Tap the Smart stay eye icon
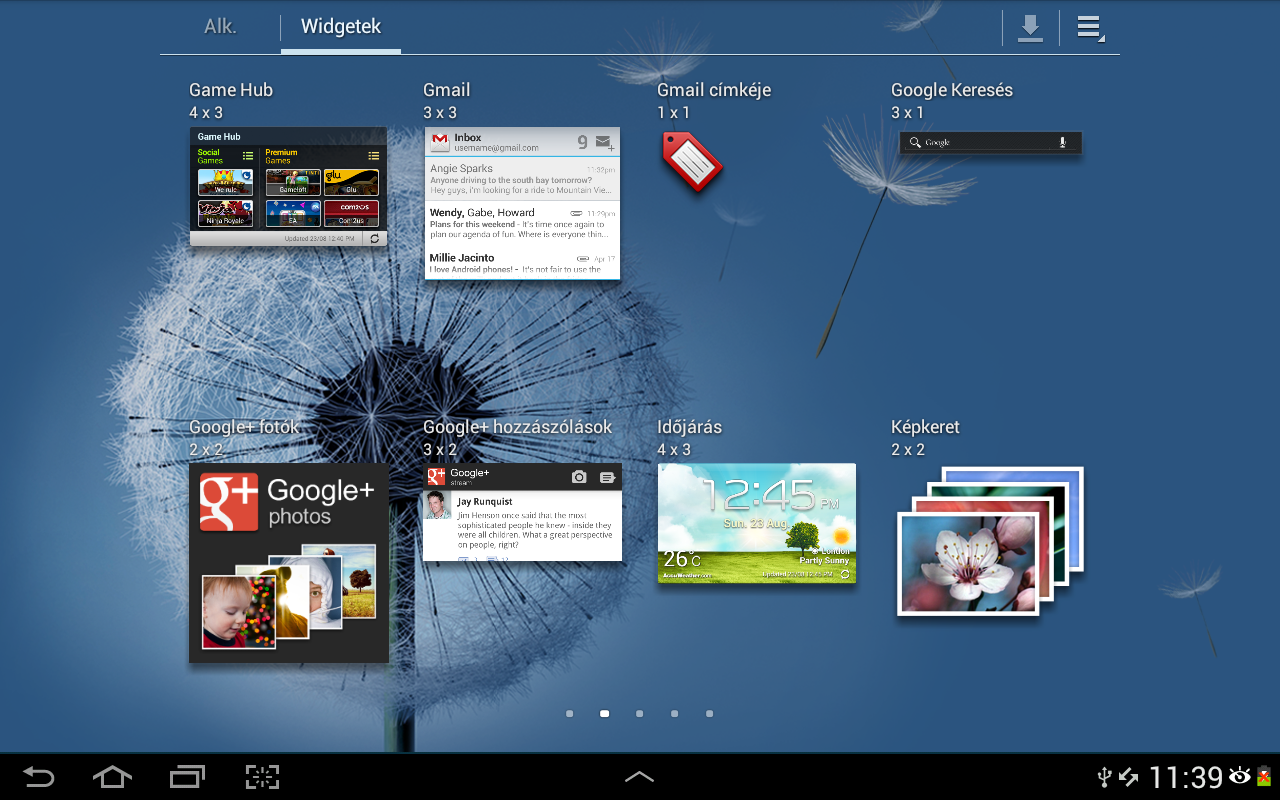 [1240, 775]
